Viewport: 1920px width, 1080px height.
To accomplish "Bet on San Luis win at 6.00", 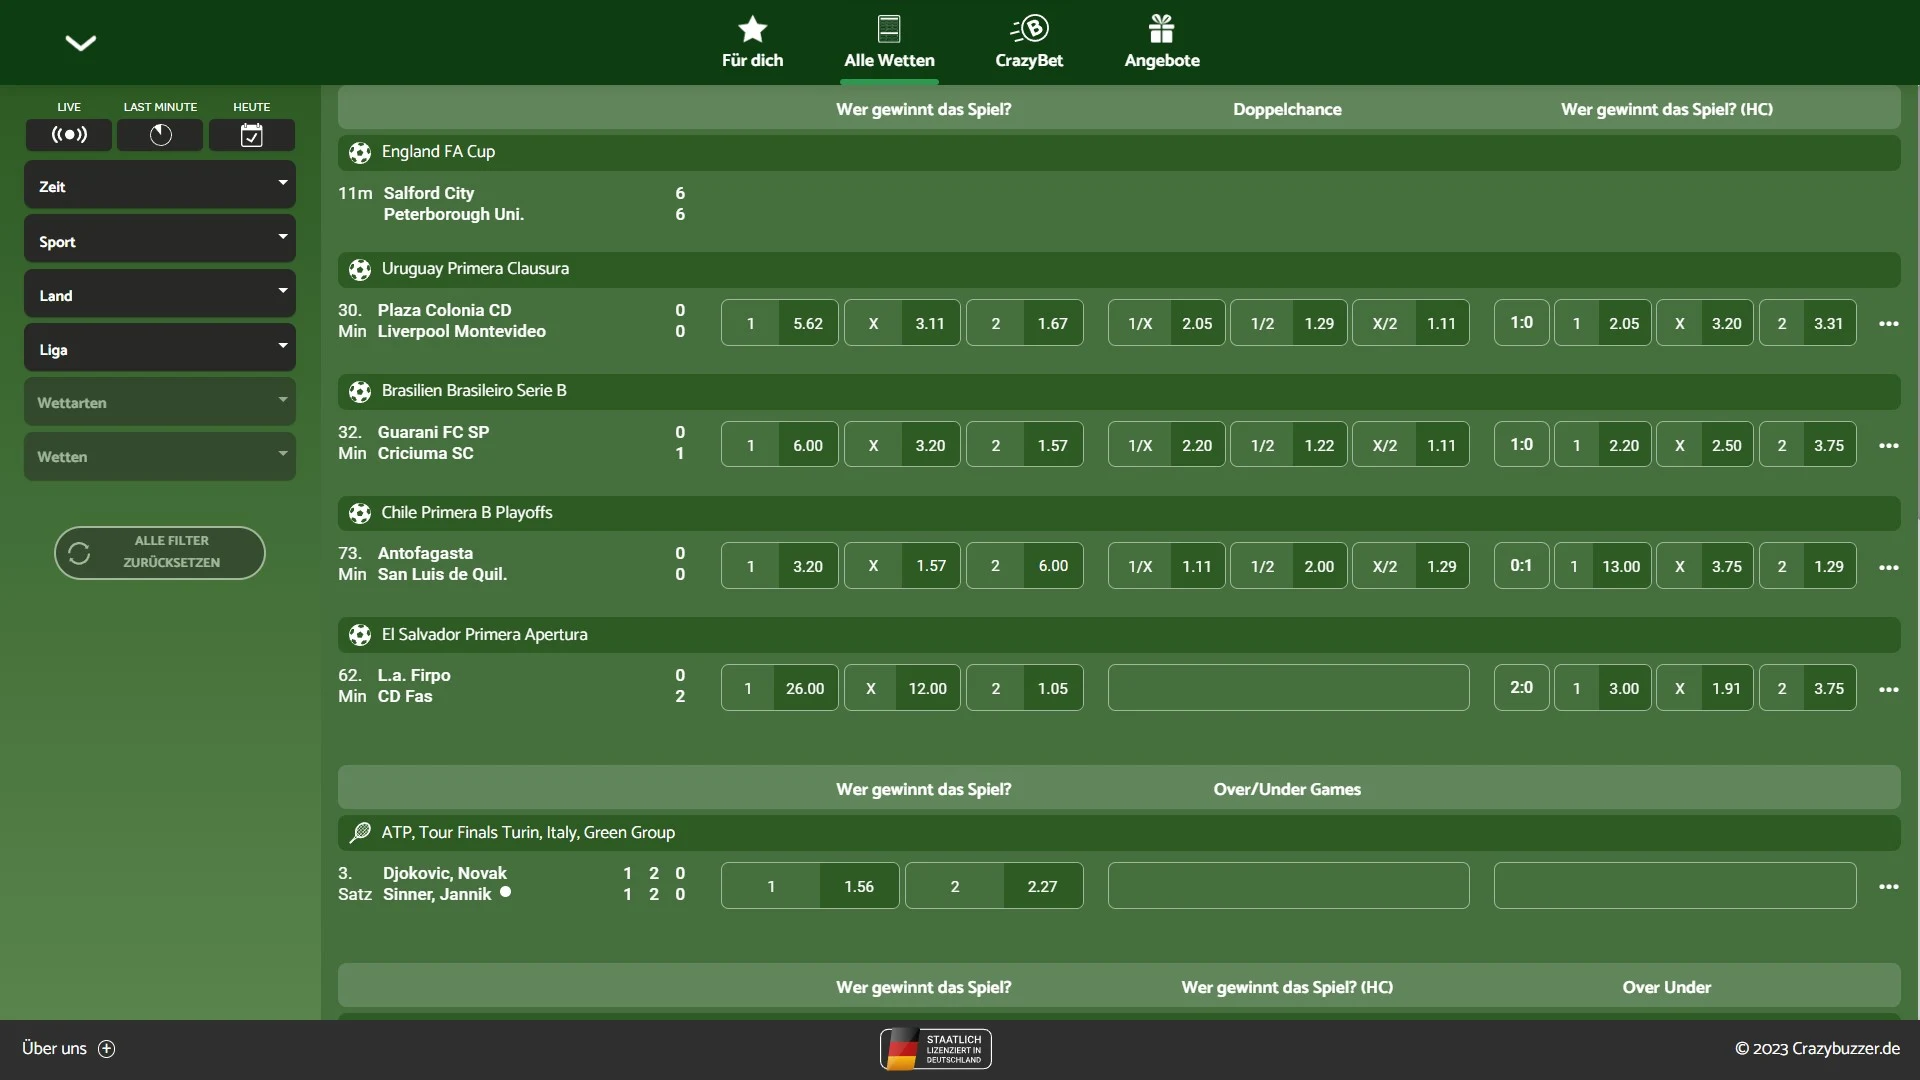I will 1025,566.
